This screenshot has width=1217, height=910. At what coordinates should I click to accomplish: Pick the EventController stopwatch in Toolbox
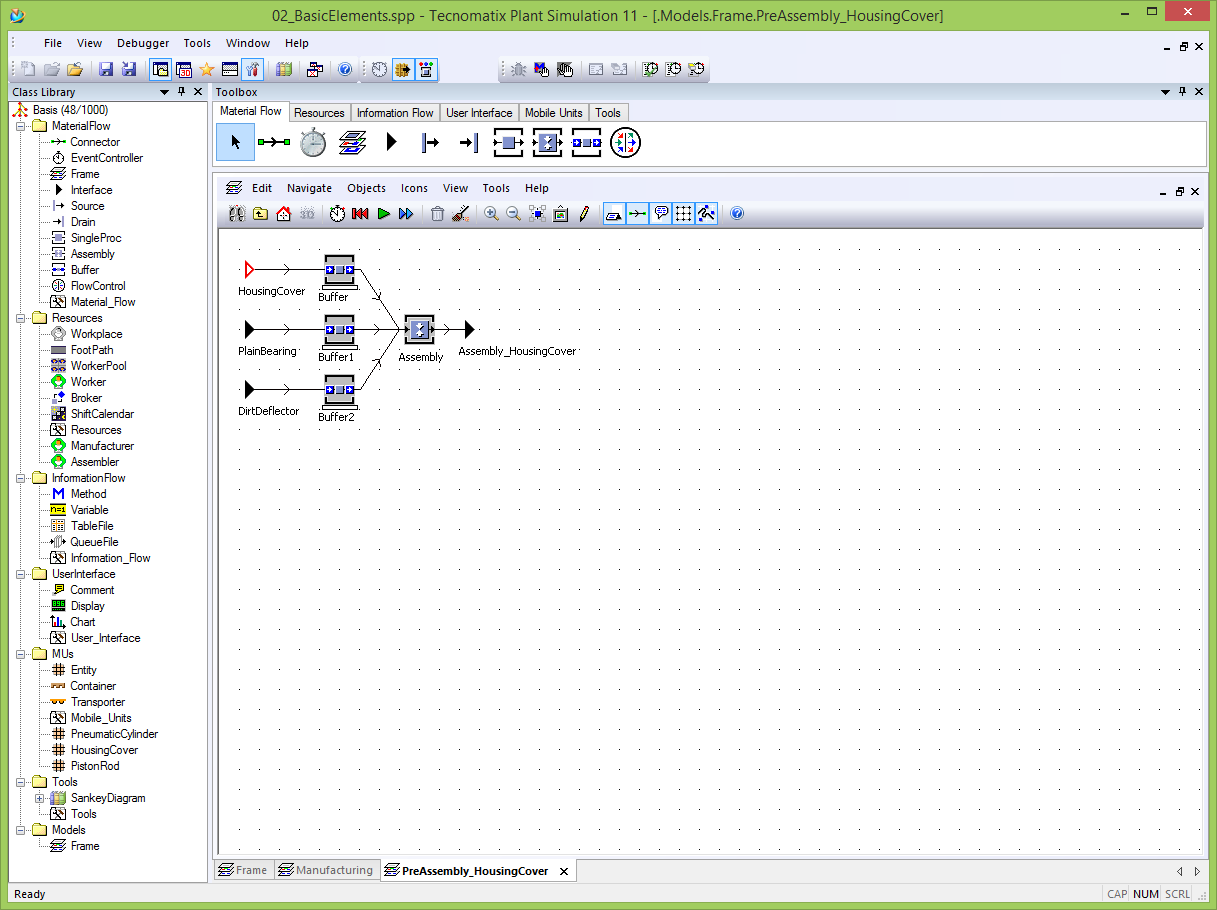point(313,143)
